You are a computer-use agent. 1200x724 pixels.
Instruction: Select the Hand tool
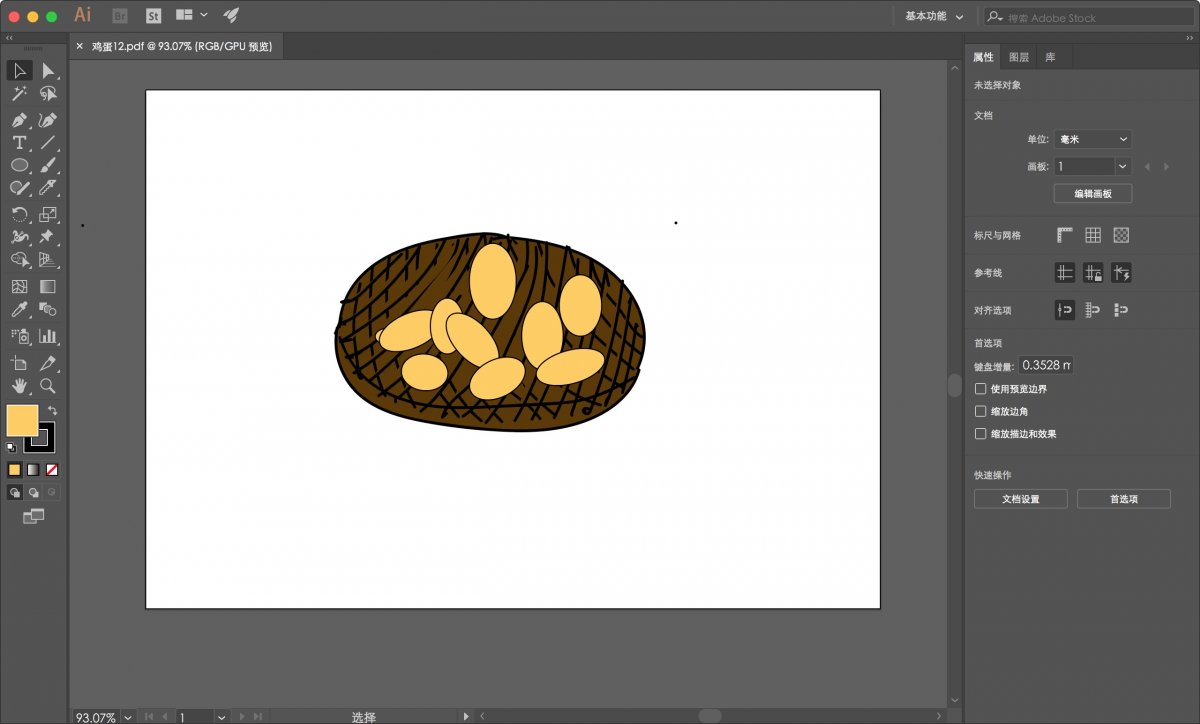click(19, 386)
